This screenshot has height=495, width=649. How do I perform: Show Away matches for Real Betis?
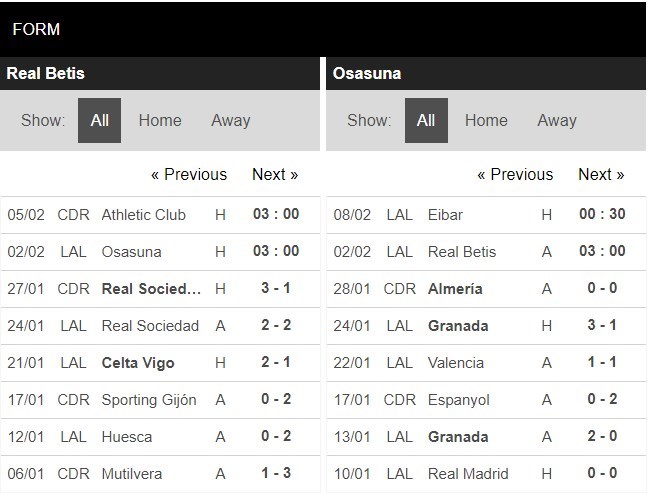(231, 120)
